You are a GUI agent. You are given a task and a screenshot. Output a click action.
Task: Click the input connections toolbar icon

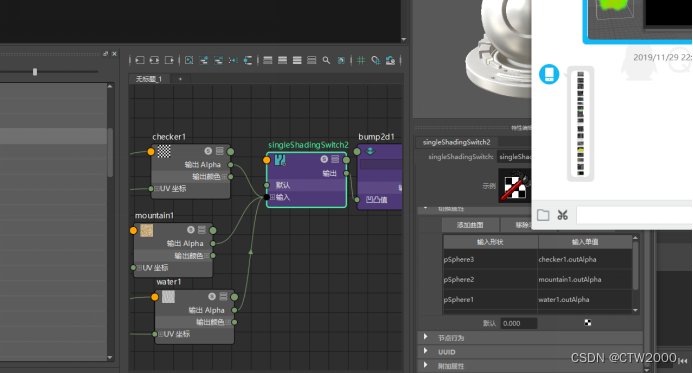tap(140, 60)
